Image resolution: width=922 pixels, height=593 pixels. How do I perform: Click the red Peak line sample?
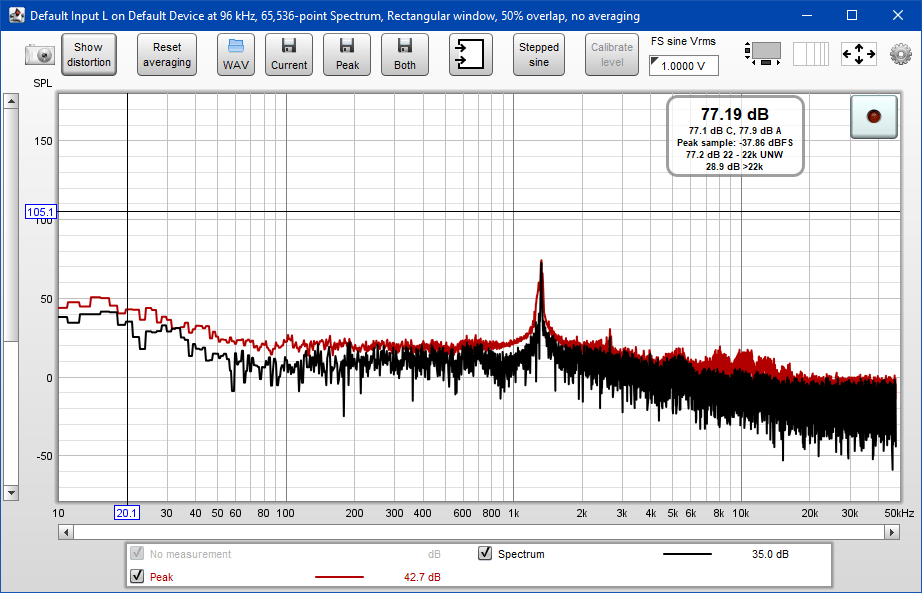point(339,577)
